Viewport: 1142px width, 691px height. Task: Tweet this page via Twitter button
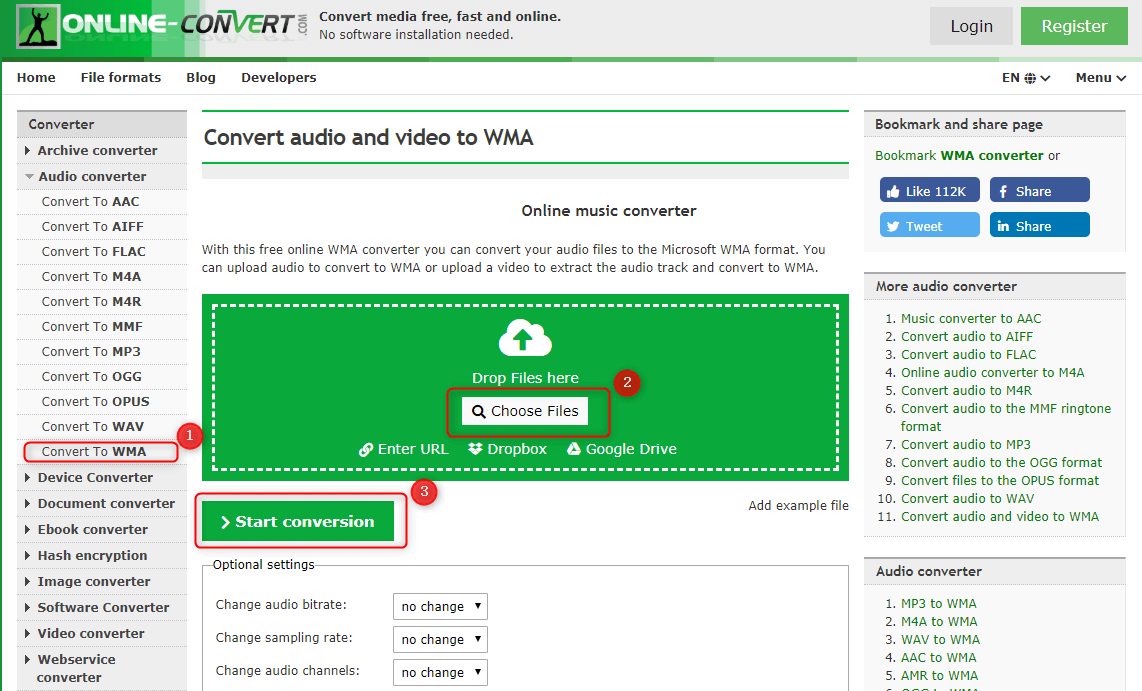929,226
